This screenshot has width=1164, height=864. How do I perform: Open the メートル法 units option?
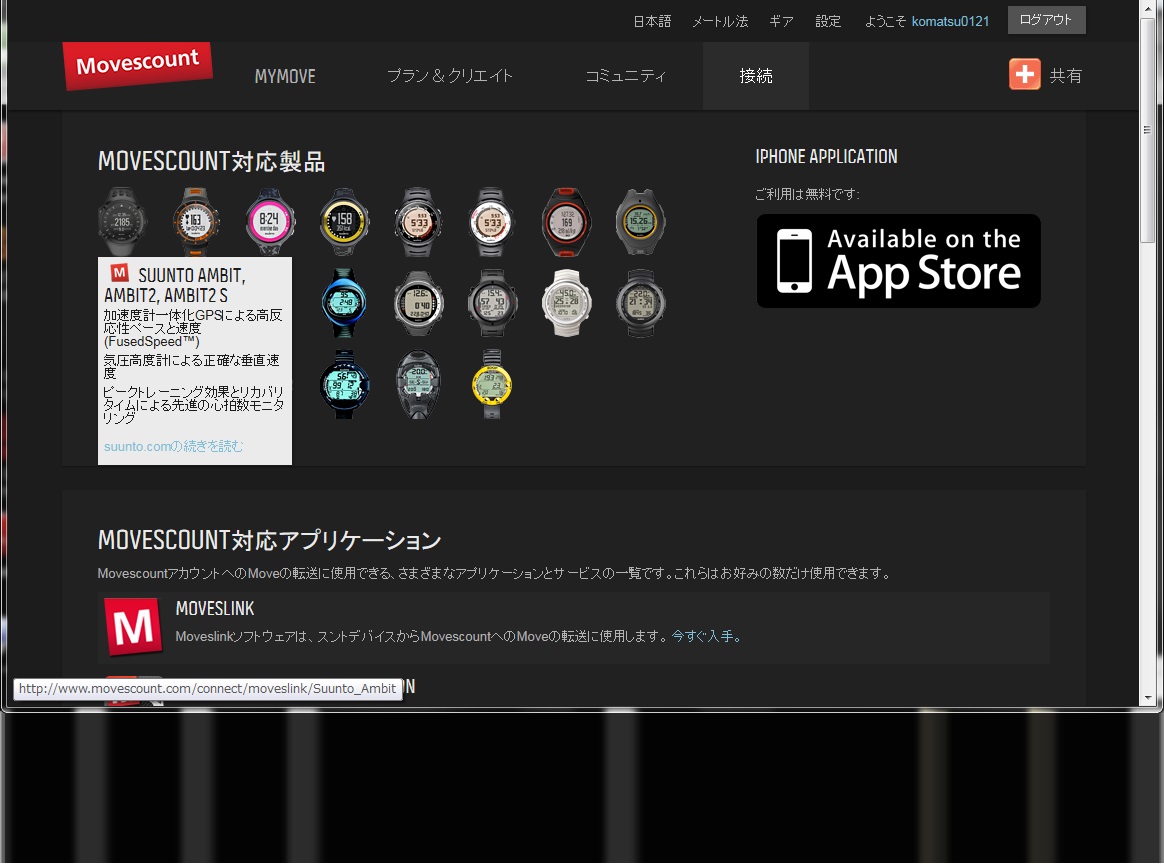click(720, 22)
